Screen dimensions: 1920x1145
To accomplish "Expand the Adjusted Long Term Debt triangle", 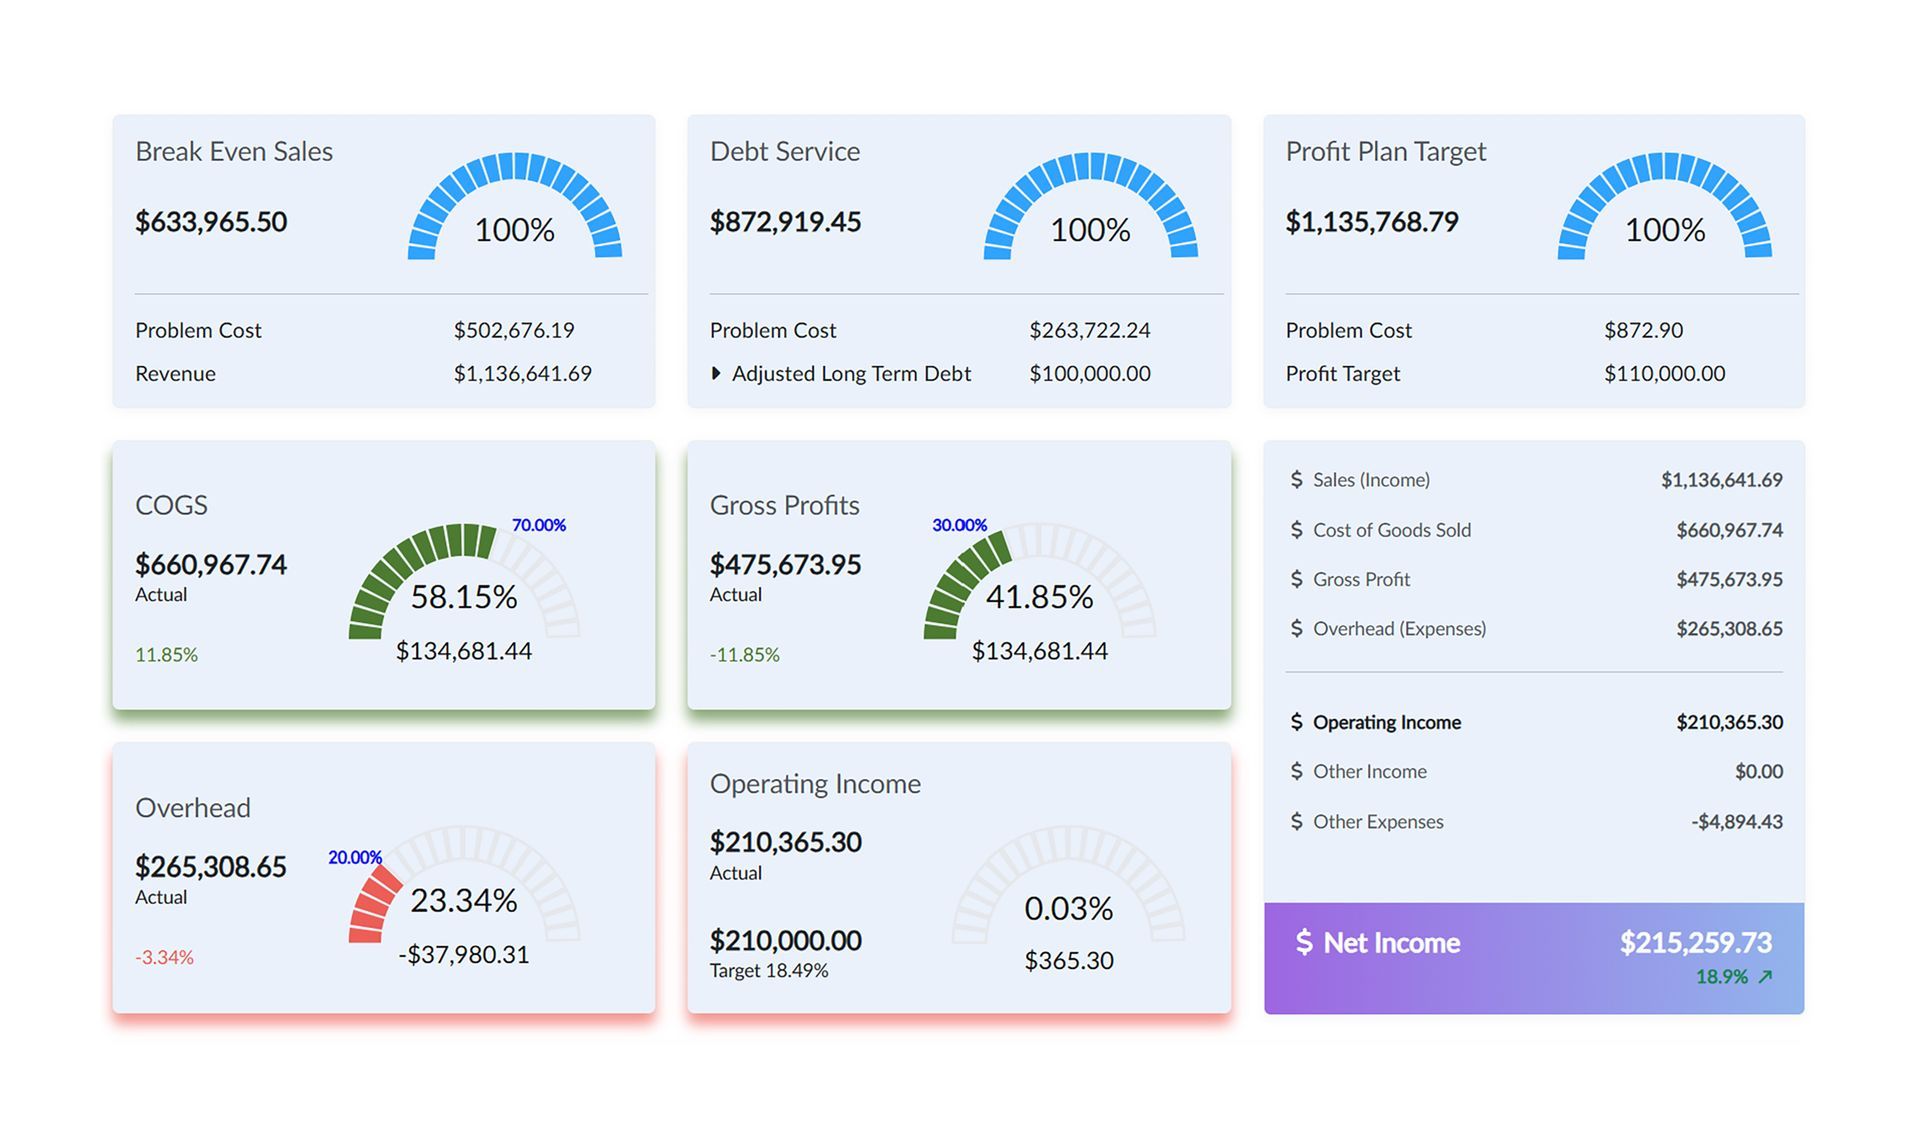I will tap(716, 374).
